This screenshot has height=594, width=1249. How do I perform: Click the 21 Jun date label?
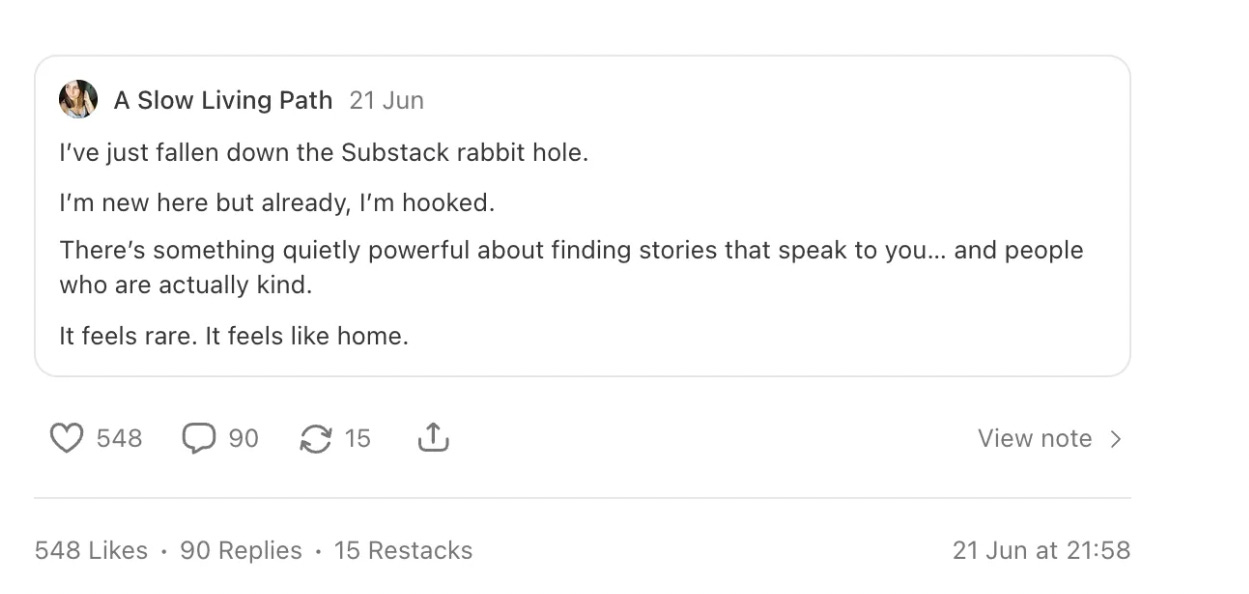(387, 100)
